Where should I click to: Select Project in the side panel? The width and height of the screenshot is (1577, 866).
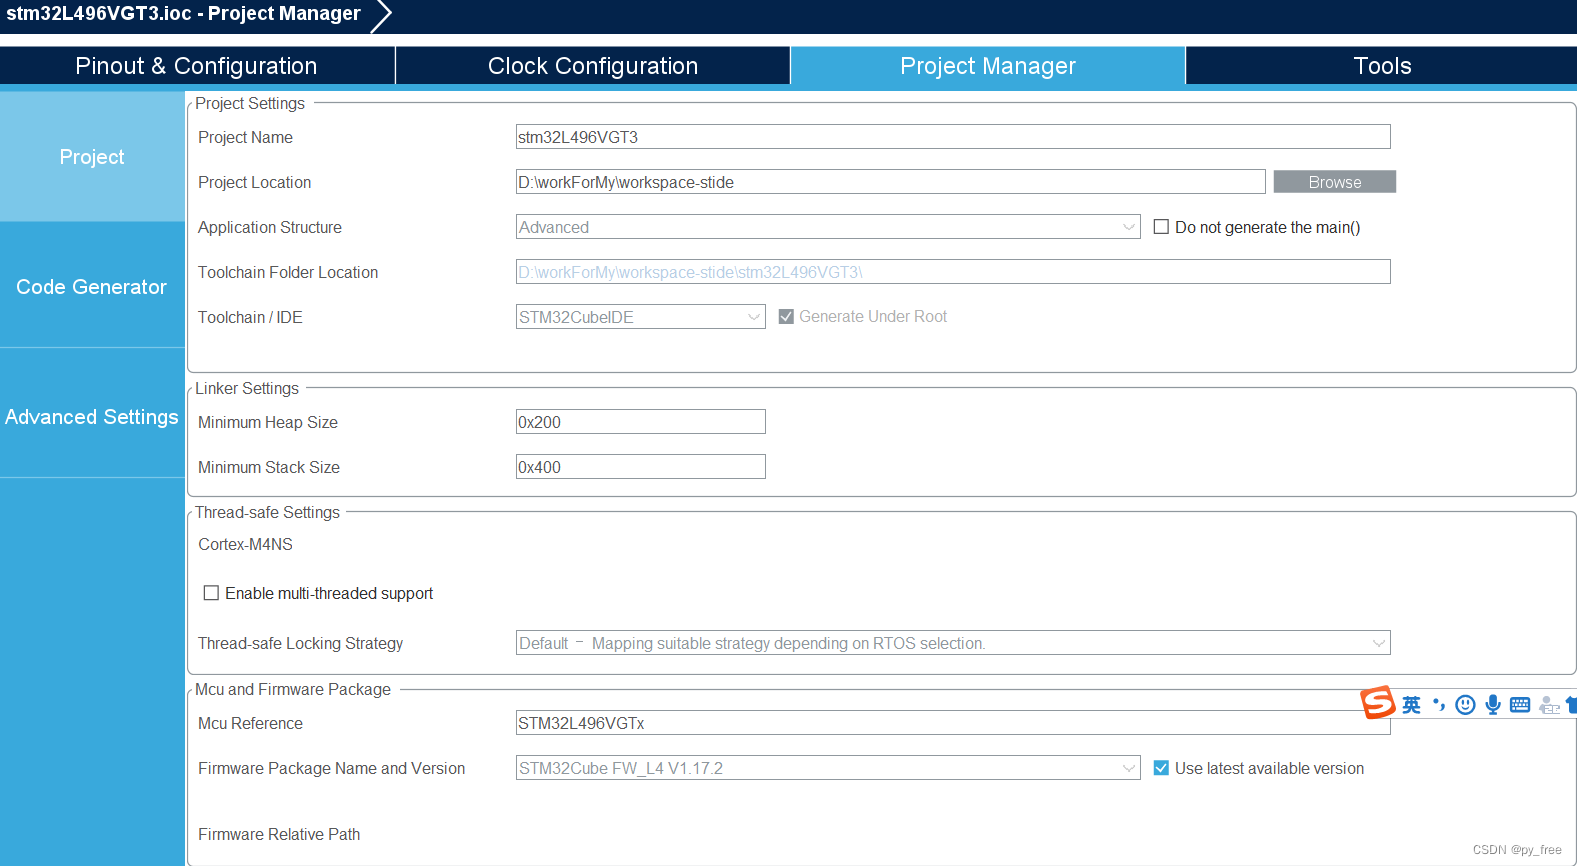point(92,157)
